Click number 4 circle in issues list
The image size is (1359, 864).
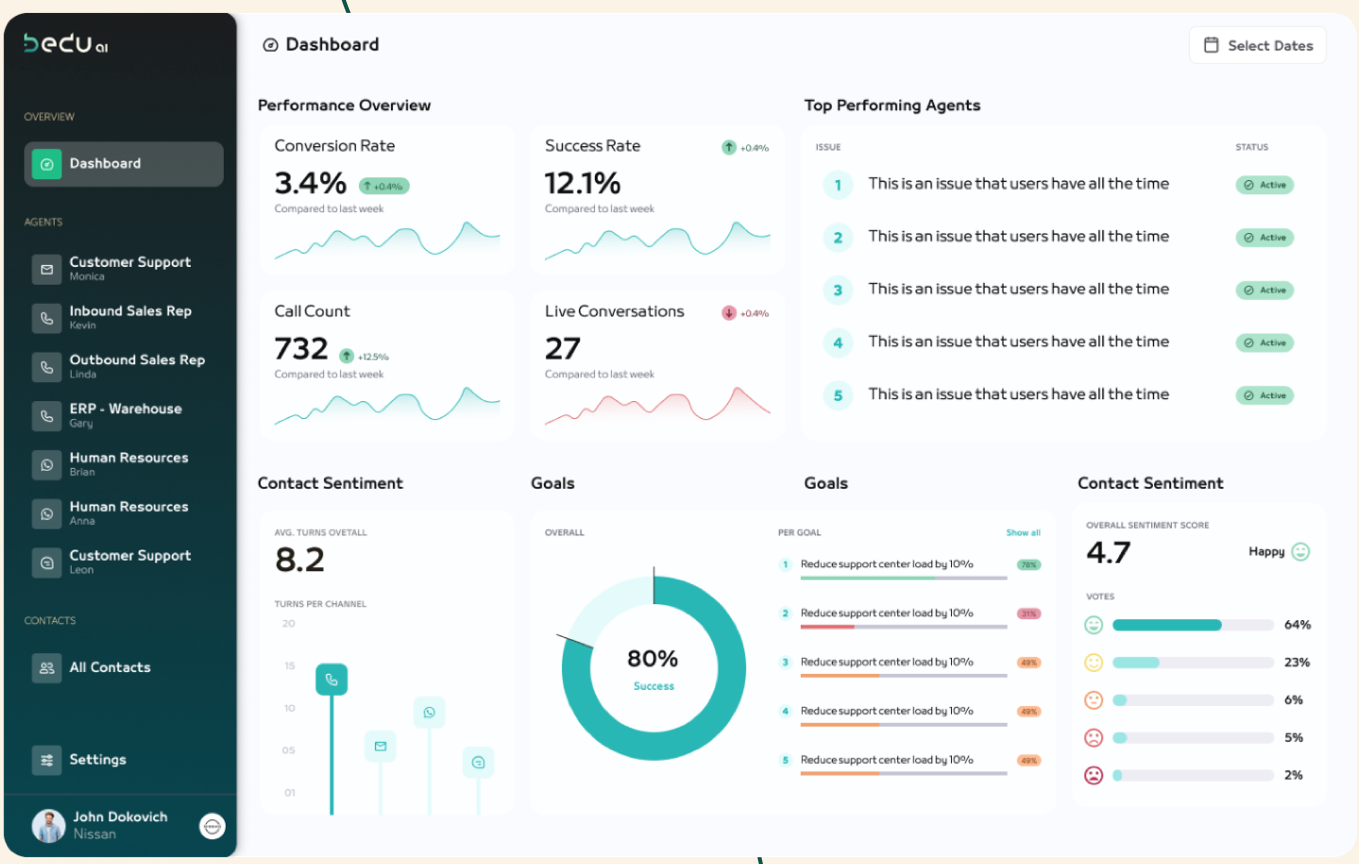[838, 343]
